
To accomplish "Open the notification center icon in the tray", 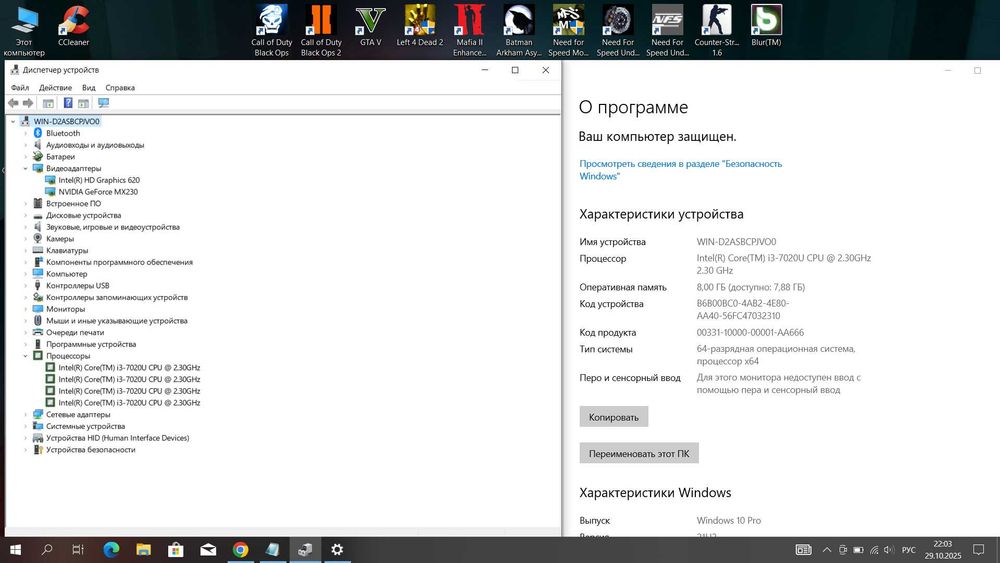I will [978, 550].
